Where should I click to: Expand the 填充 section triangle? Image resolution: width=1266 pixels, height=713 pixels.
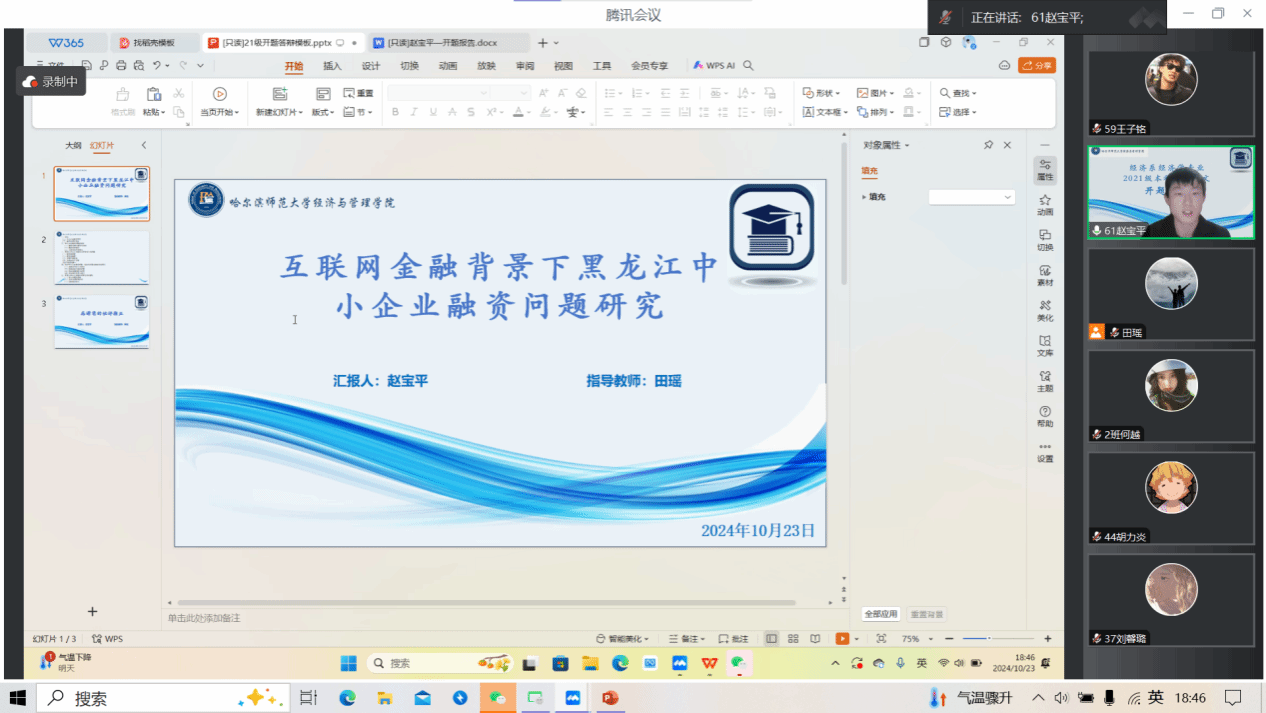pos(864,197)
